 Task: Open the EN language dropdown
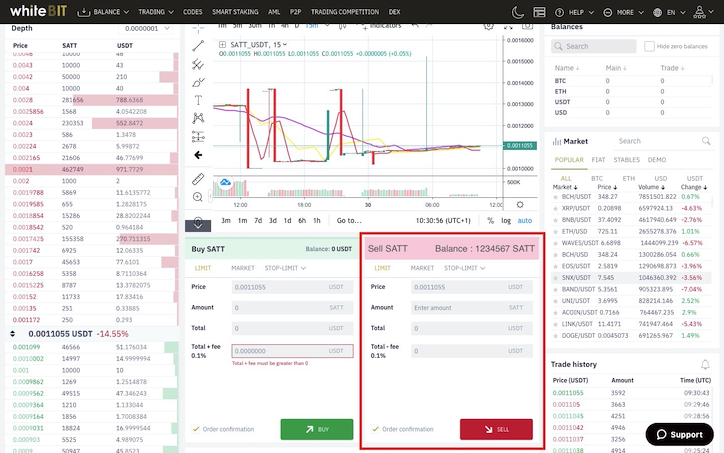pos(670,12)
